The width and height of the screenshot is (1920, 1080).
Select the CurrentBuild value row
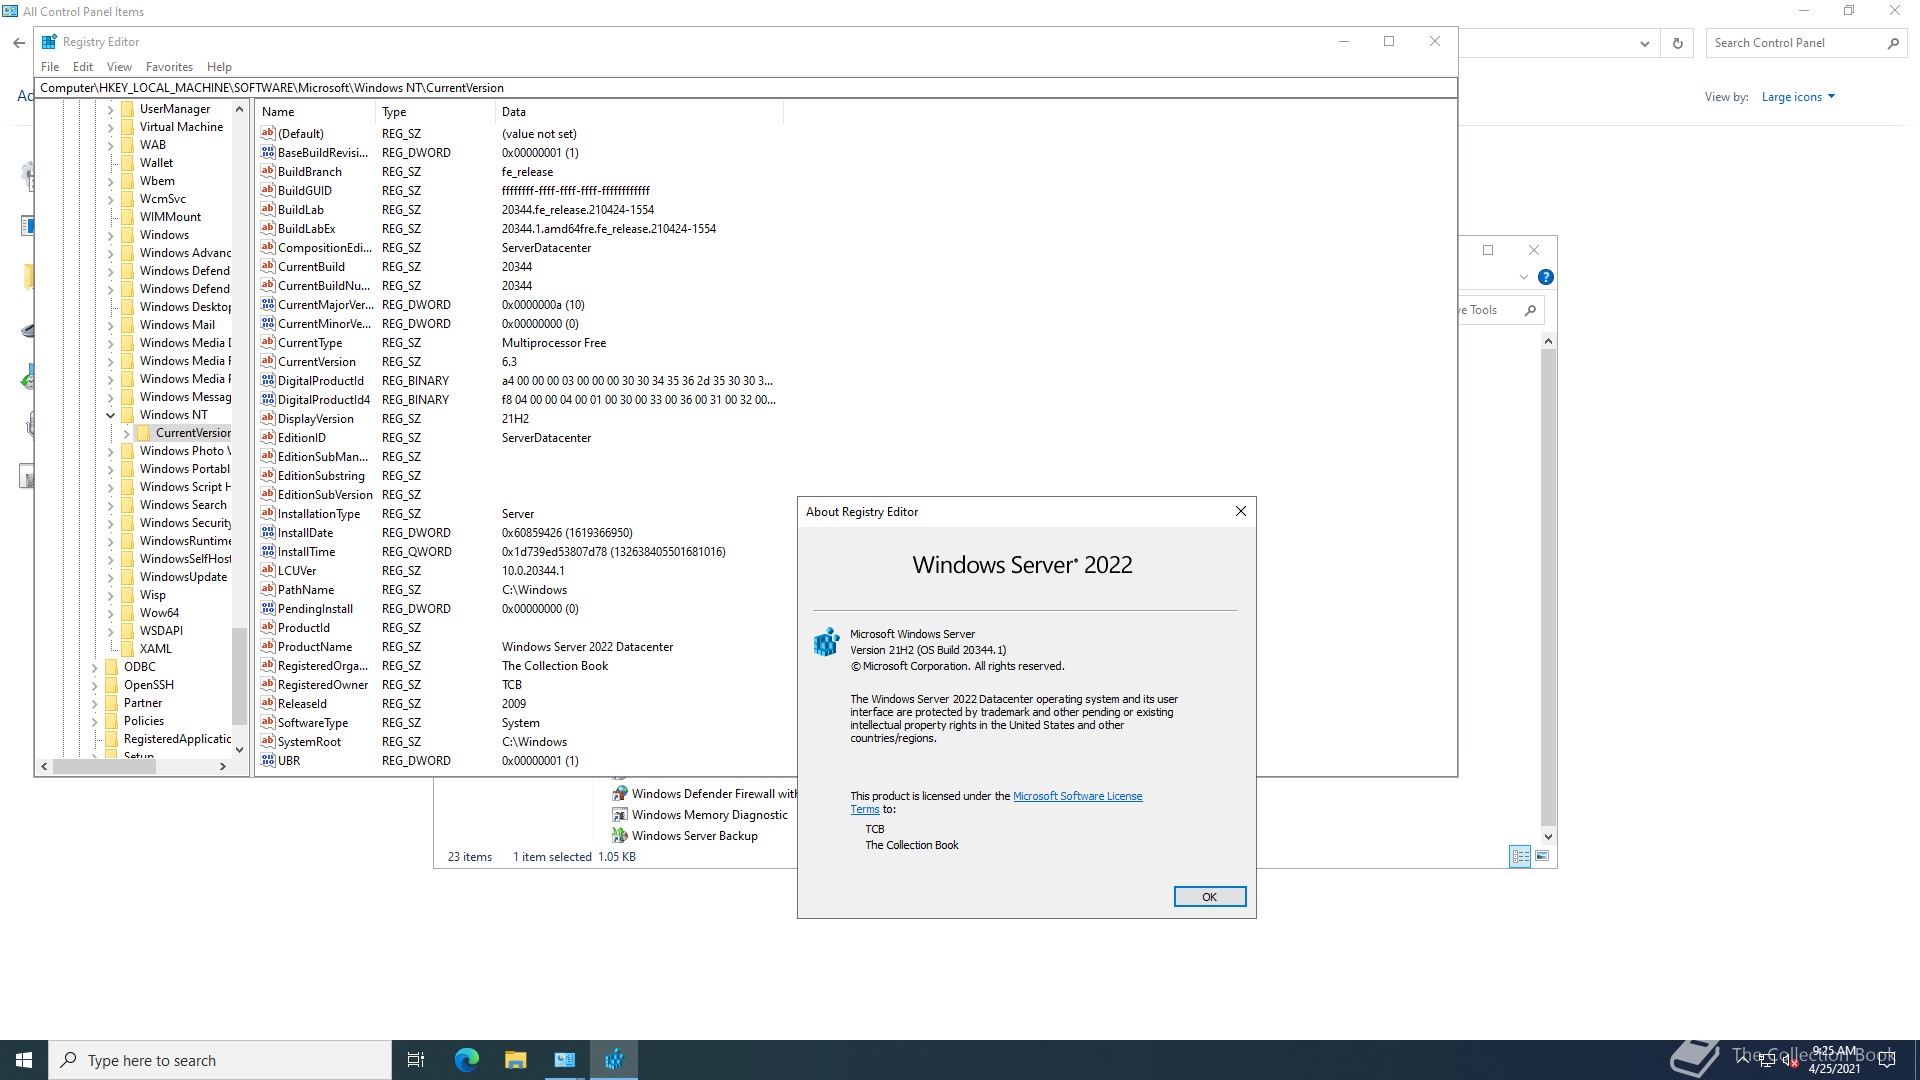[x=520, y=267]
